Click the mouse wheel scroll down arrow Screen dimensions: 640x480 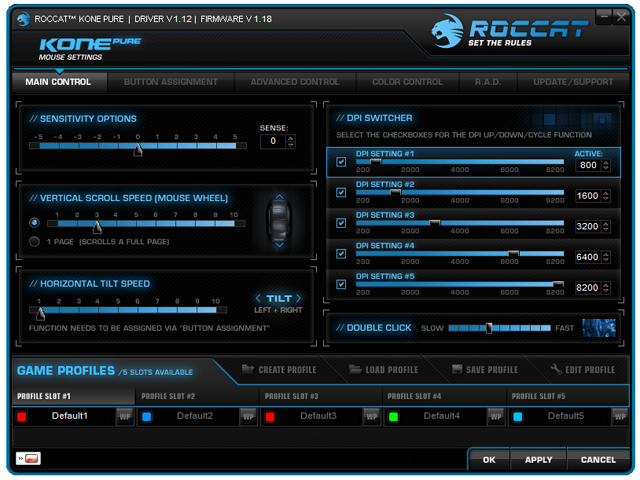[x=279, y=245]
